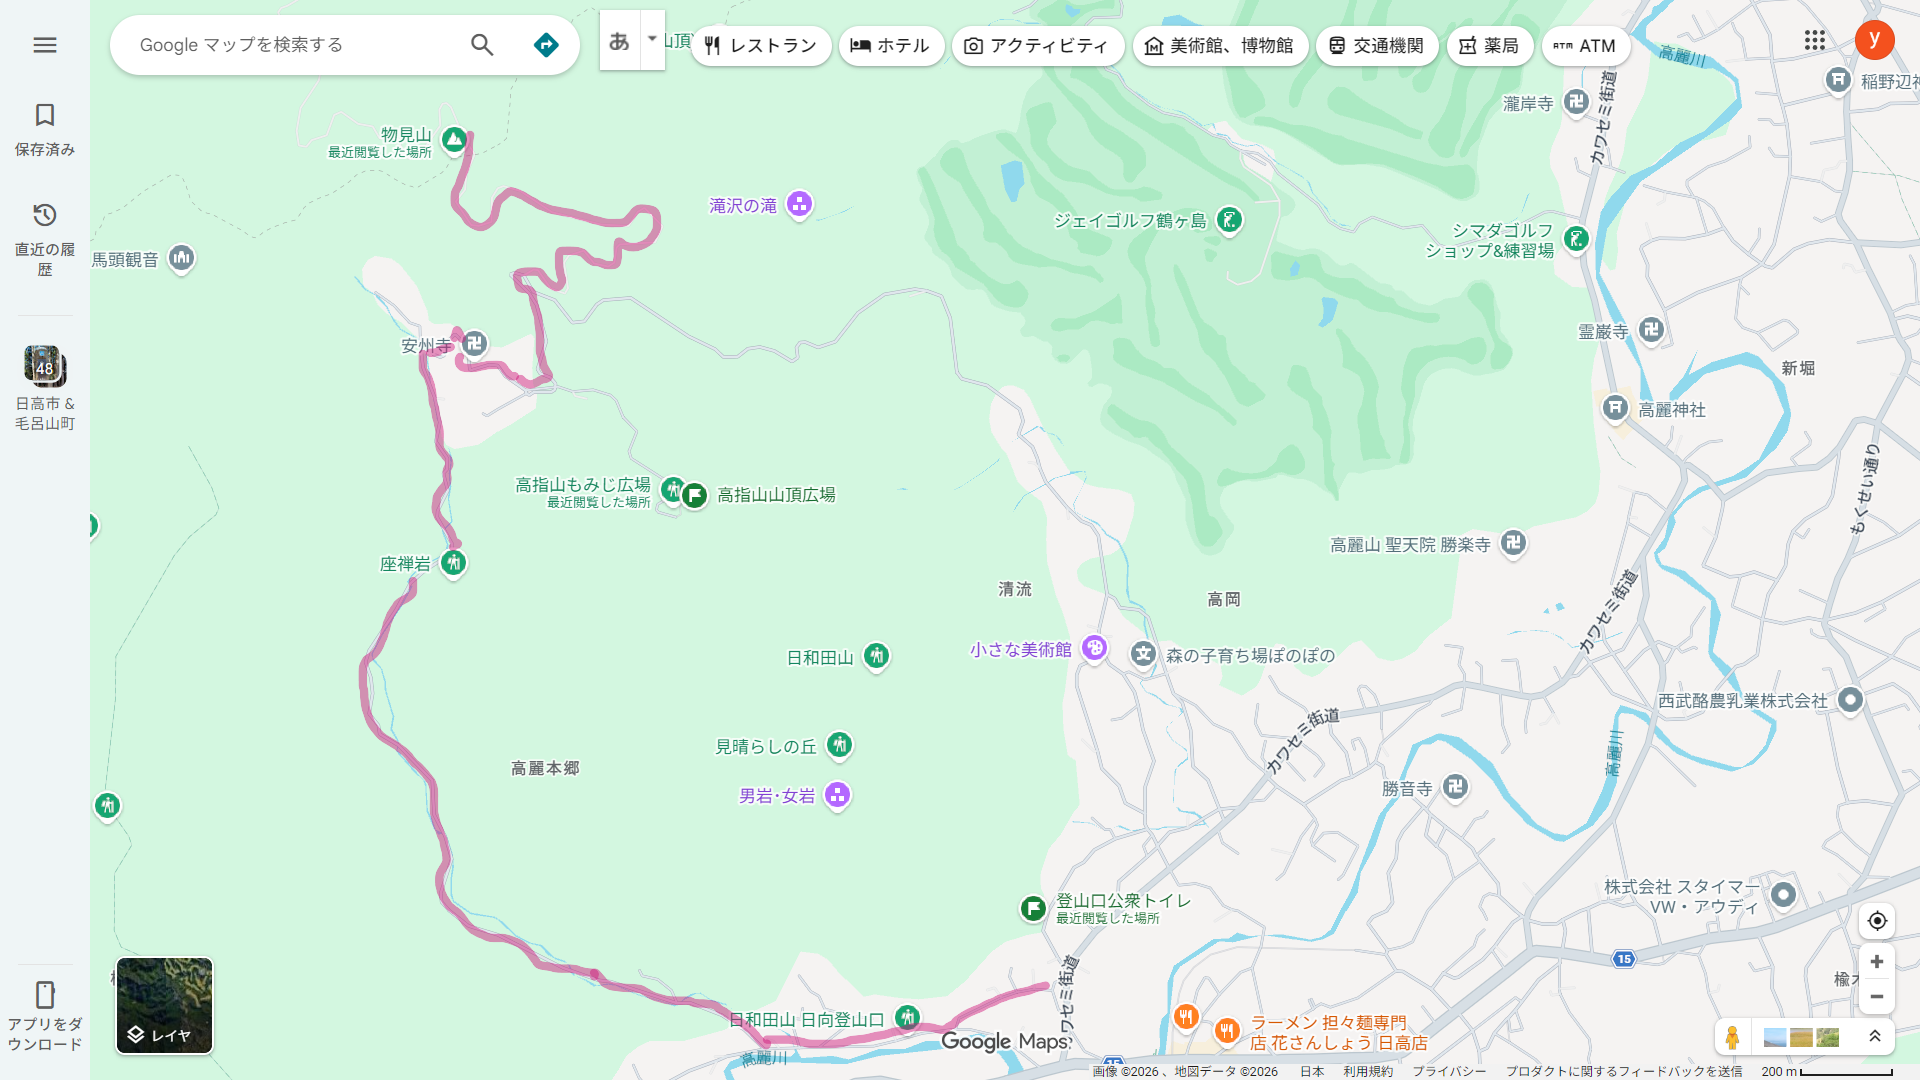
Task: Open the hamburger main menu
Action: [44, 45]
